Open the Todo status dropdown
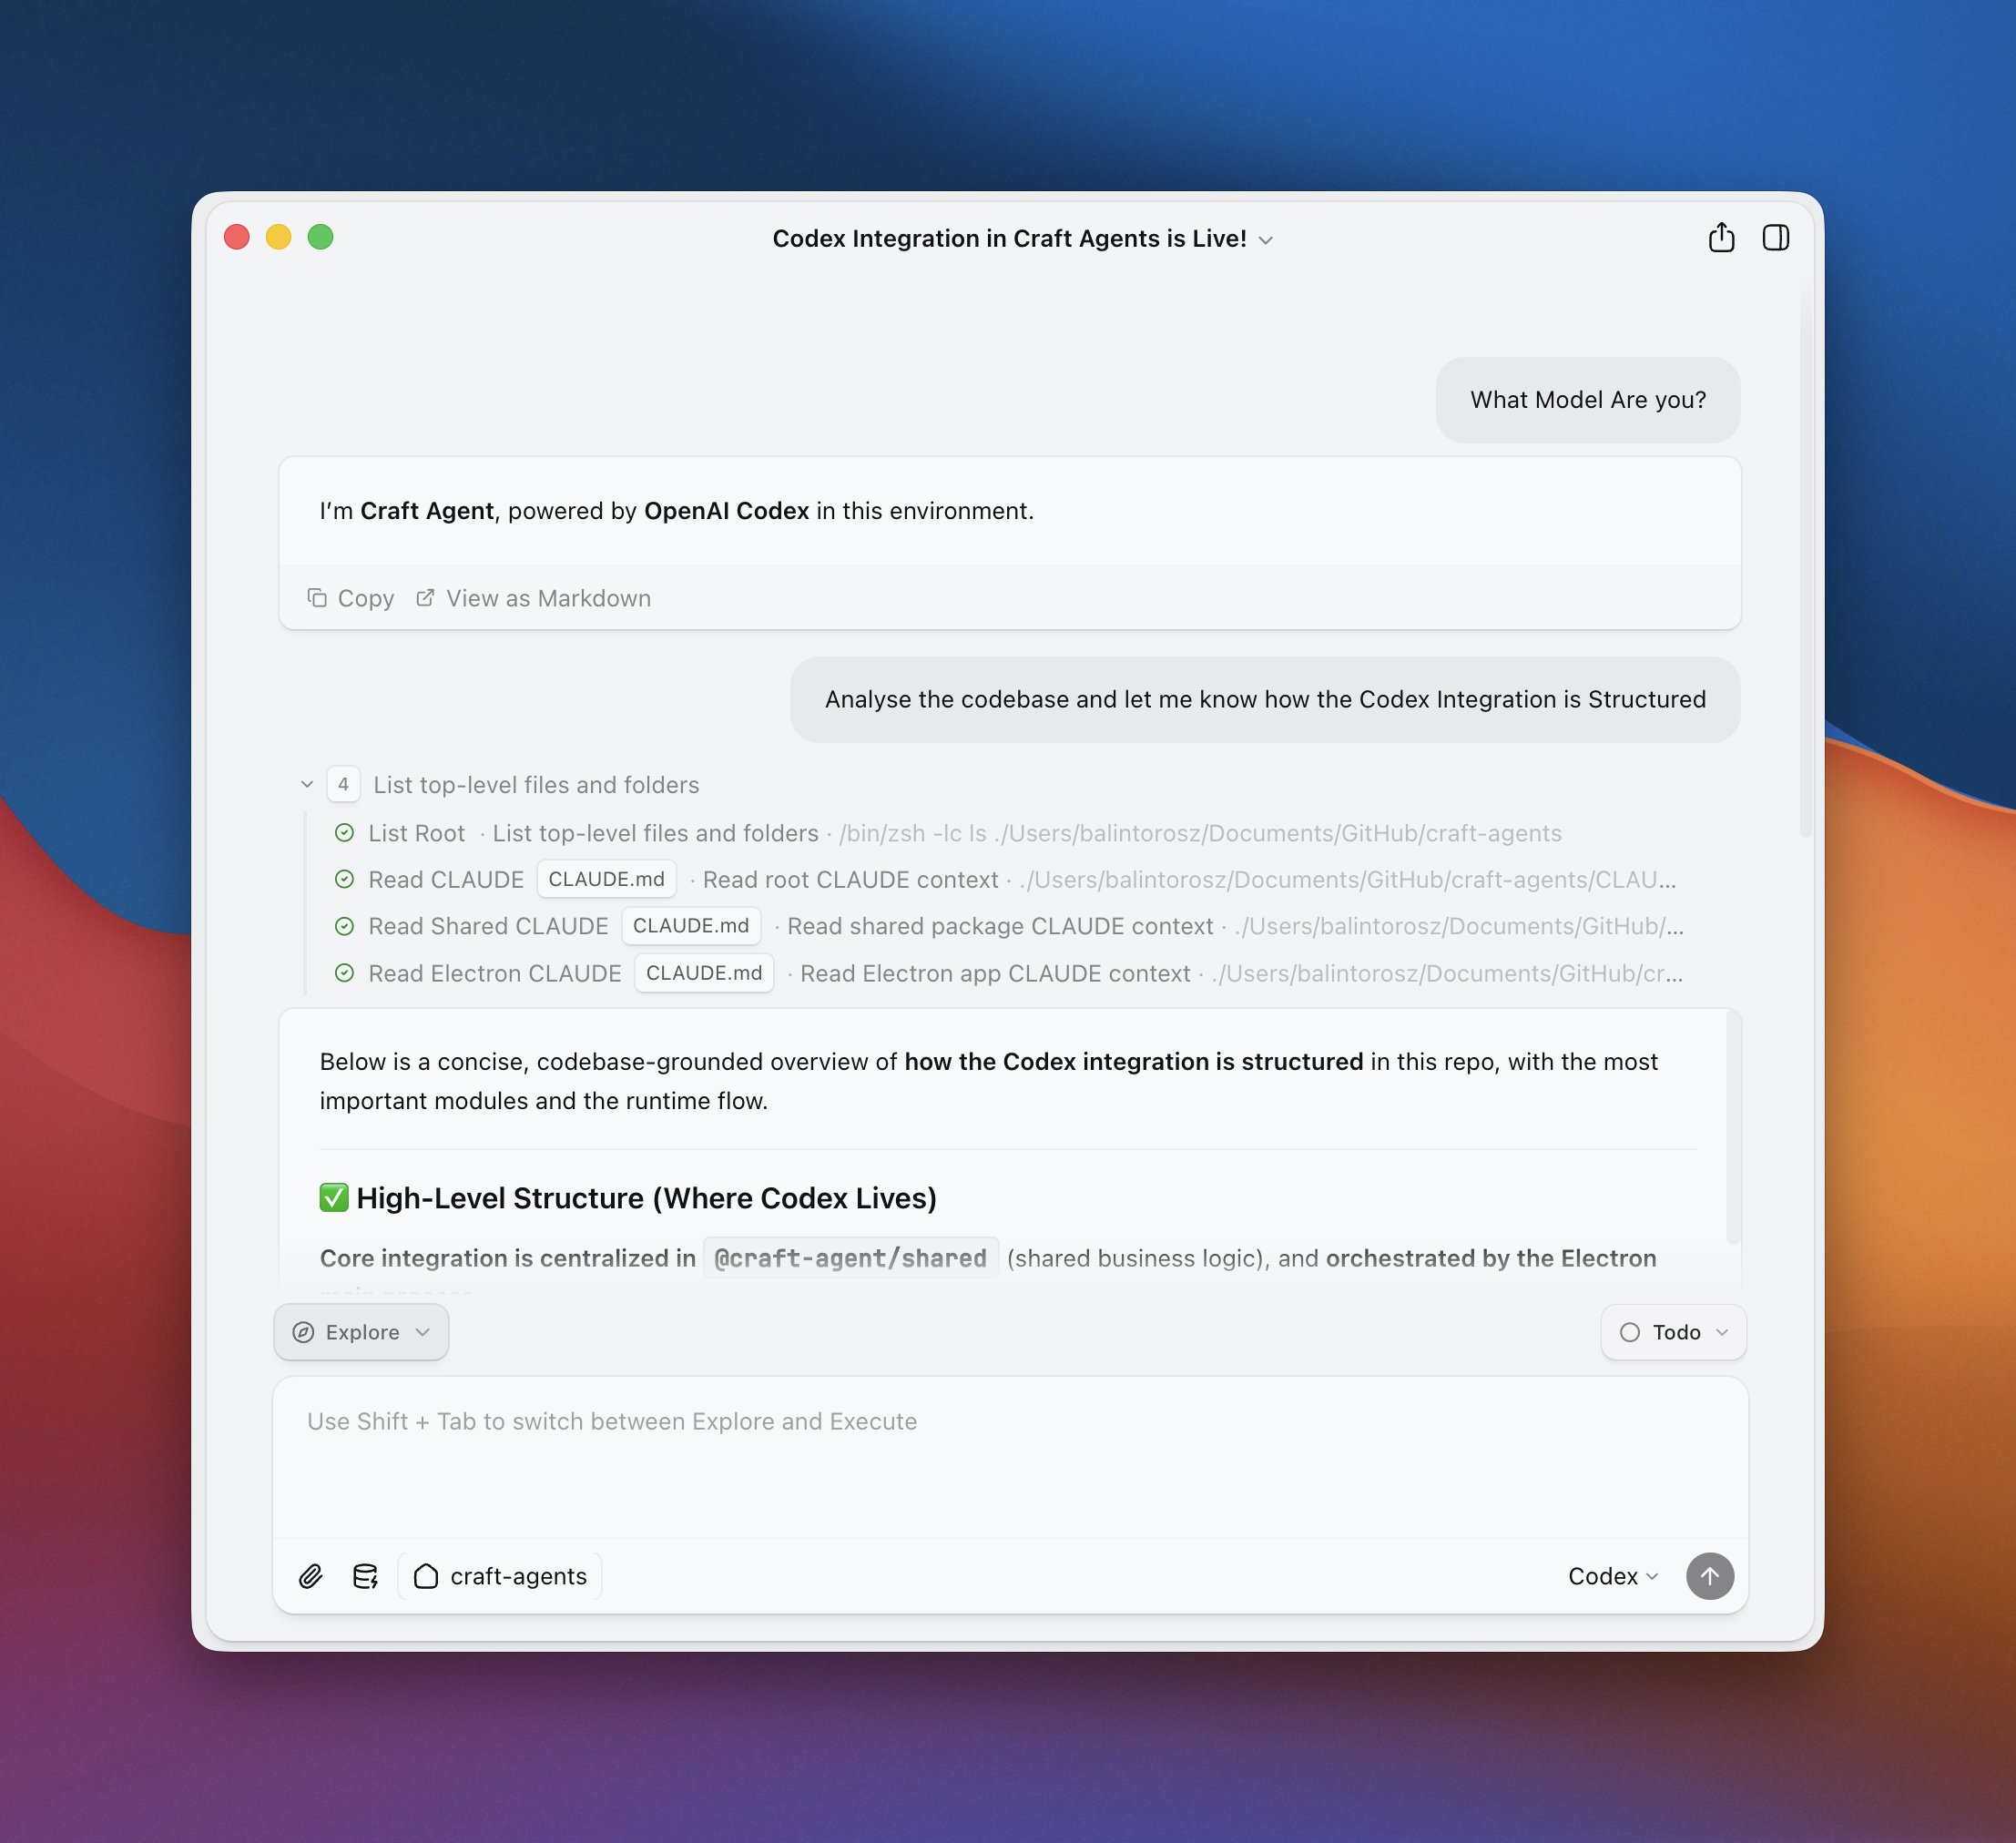The image size is (2016, 1843). (1673, 1332)
